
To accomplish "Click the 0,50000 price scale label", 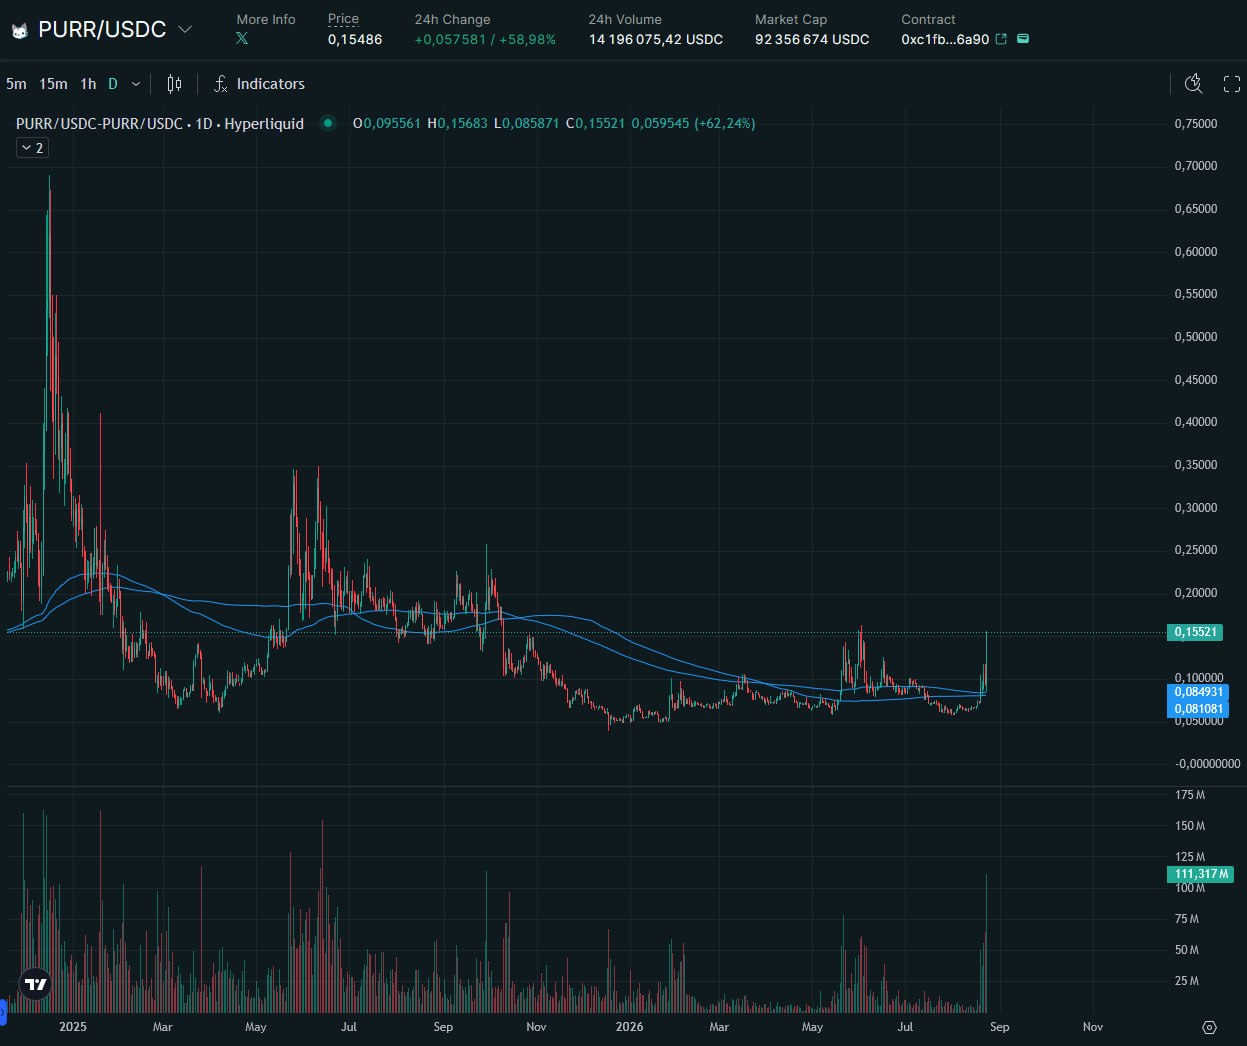I will [1196, 337].
